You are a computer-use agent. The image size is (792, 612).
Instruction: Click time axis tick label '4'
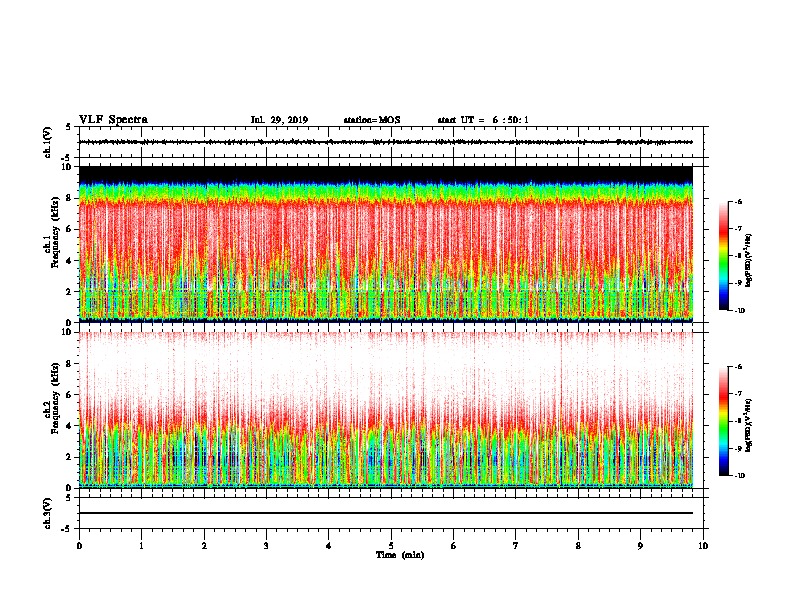pyautogui.click(x=329, y=545)
